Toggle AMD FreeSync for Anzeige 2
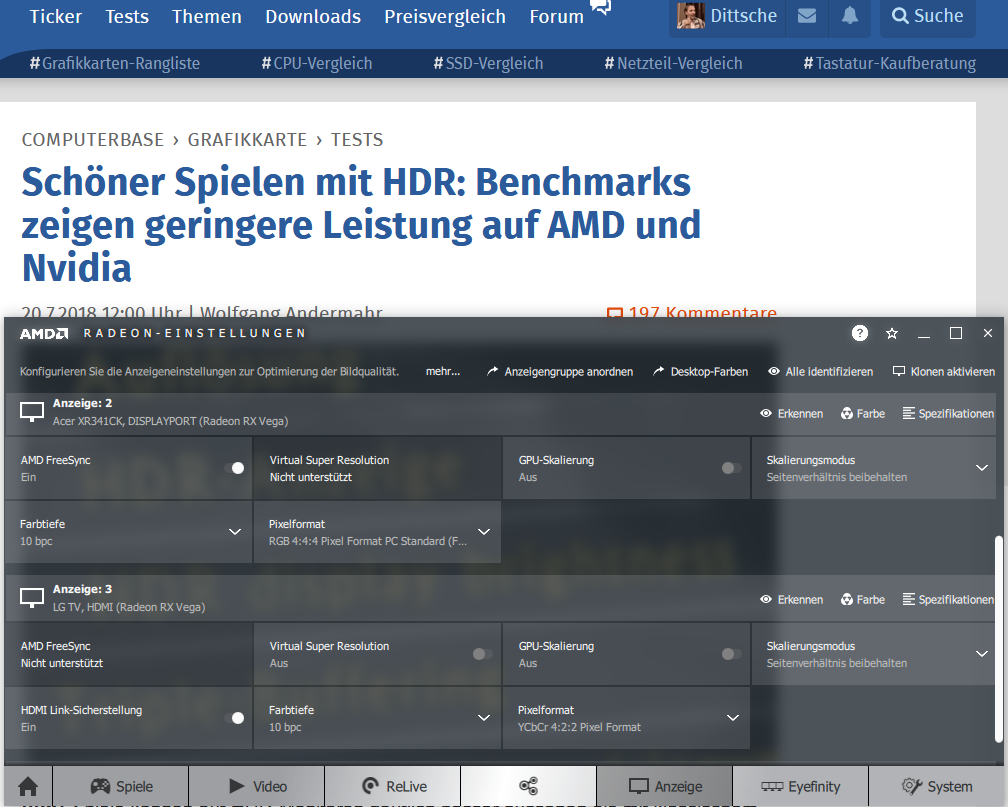The image size is (1008, 807). [235, 468]
